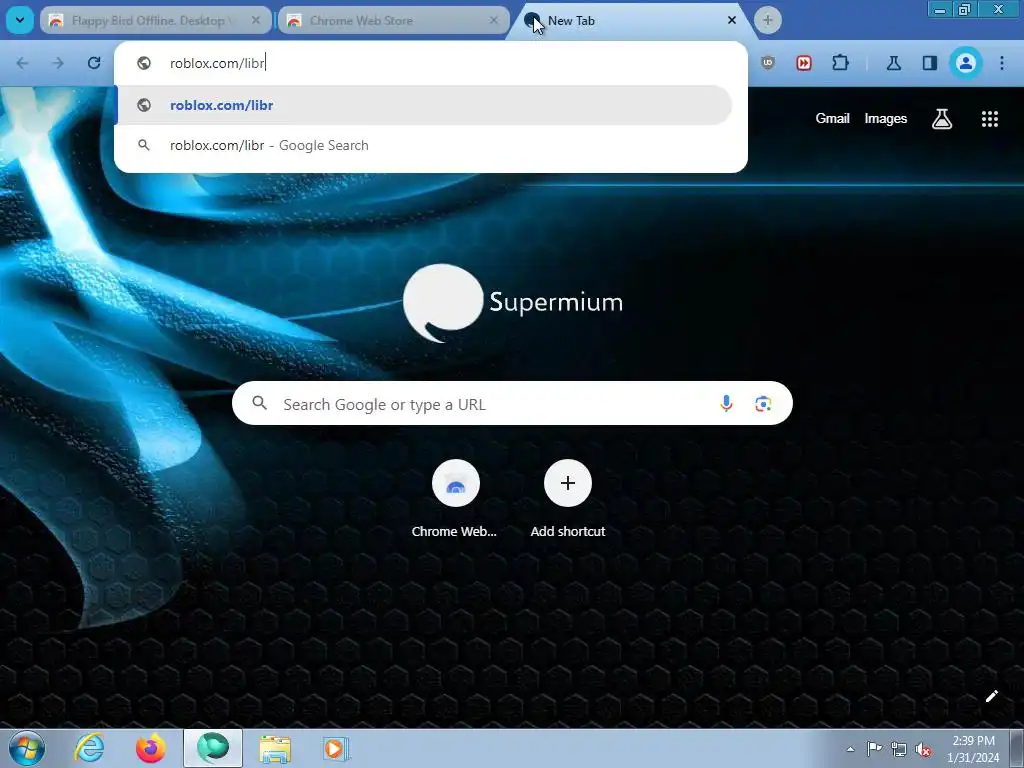
Task: Toggle the side panel icon
Action: point(930,63)
